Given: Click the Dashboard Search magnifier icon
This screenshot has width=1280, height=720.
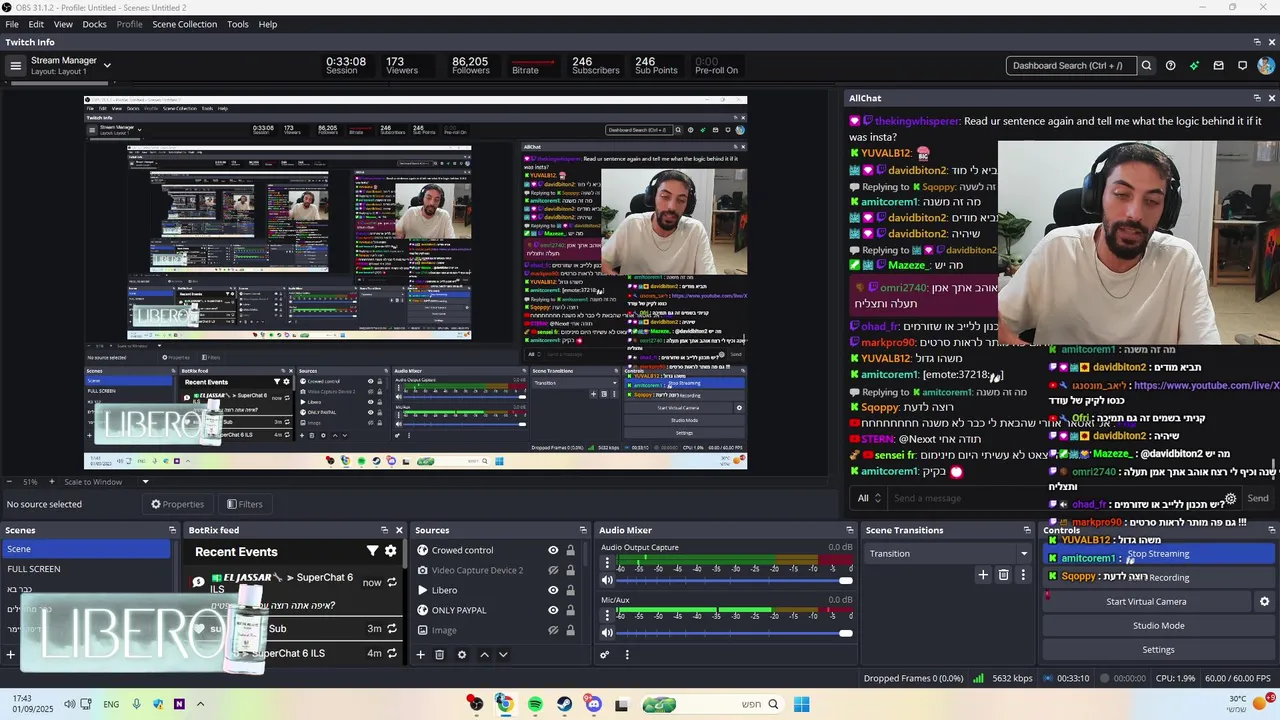Looking at the screenshot, I should tap(1146, 66).
